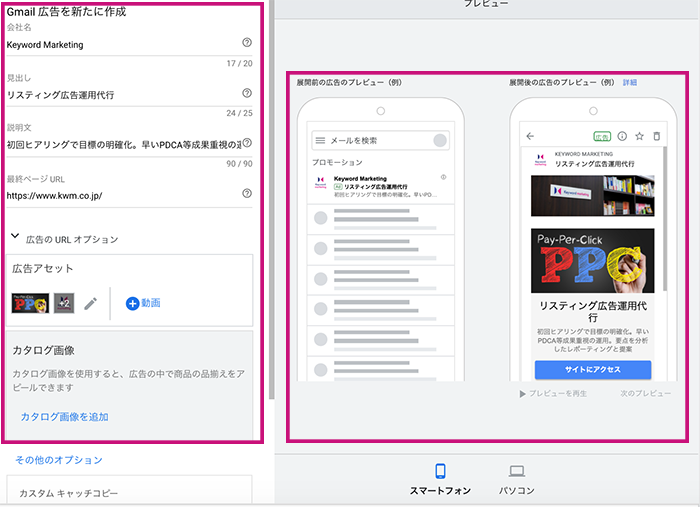Viewport: 700px width, 507px height.
Task: Click Keyword Marketing logo in collapsed ad
Action: [x=321, y=183]
